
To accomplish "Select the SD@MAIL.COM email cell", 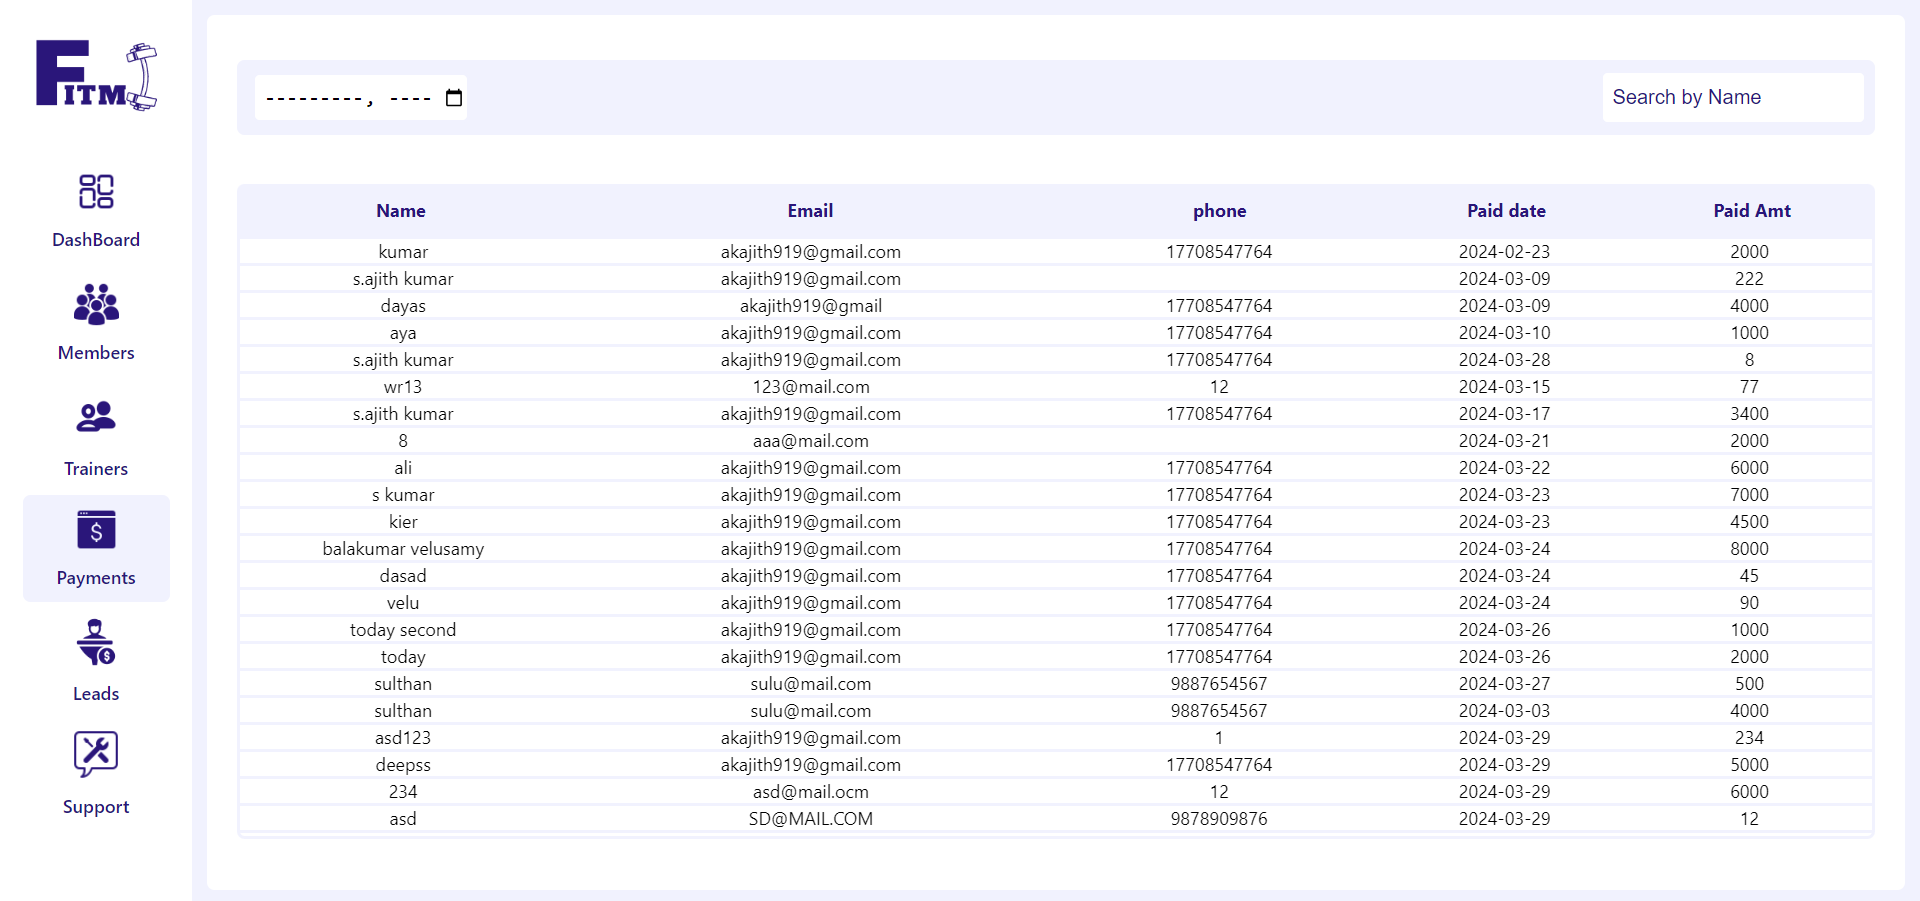I will click(x=810, y=819).
